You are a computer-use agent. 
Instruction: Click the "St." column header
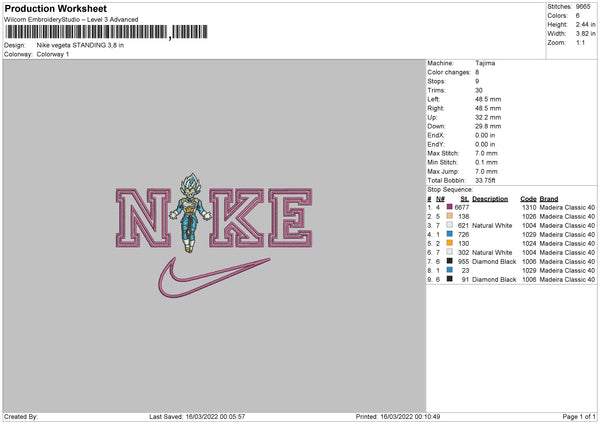465,199
